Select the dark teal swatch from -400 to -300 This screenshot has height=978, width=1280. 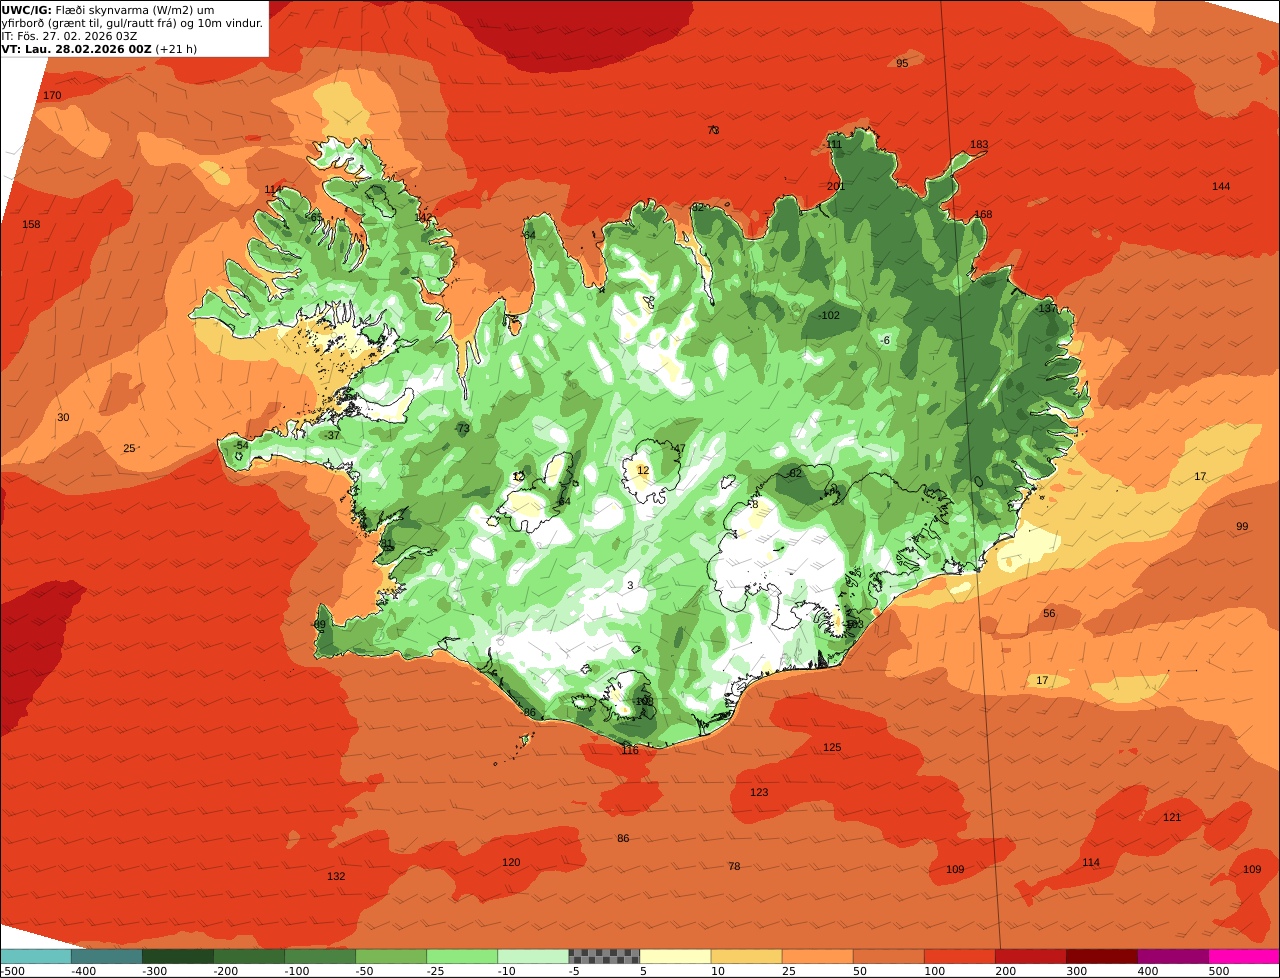107,956
